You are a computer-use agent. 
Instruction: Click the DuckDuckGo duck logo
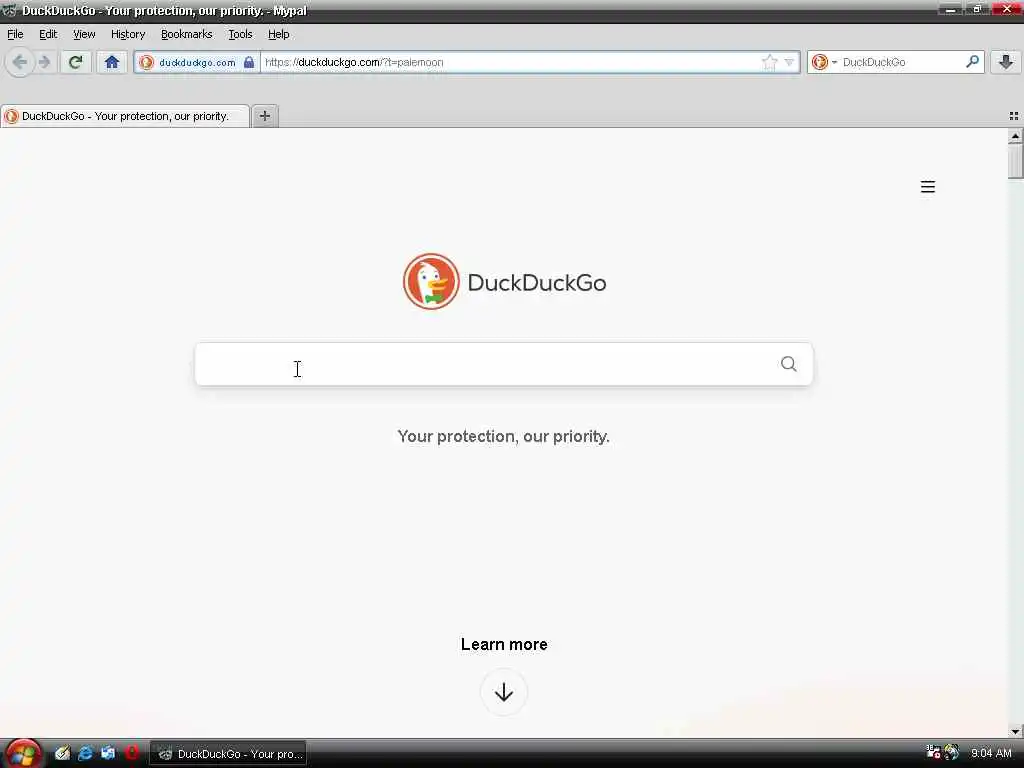tap(431, 281)
